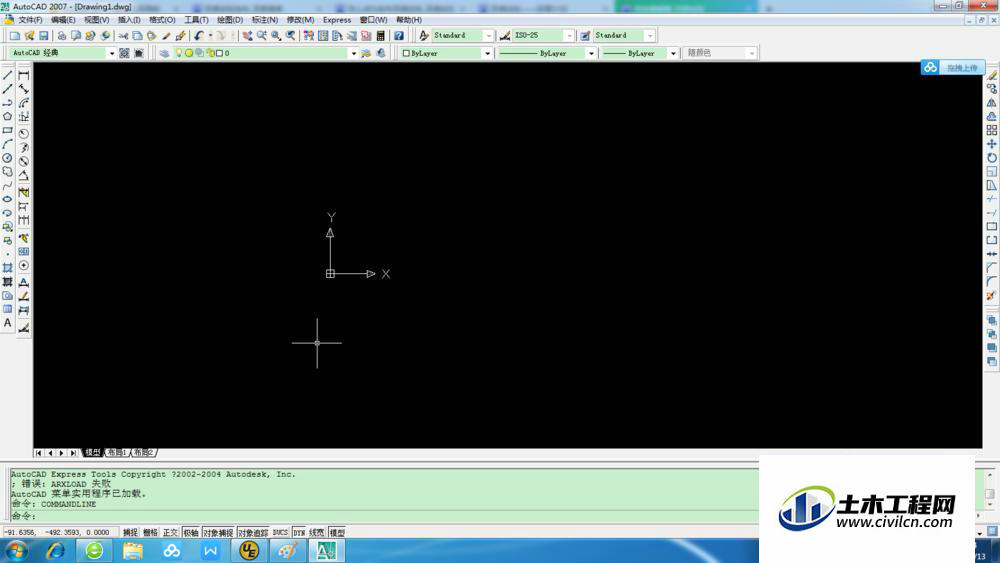Select the Polygon draw tool
The height and width of the screenshot is (563, 1000).
coord(8,117)
